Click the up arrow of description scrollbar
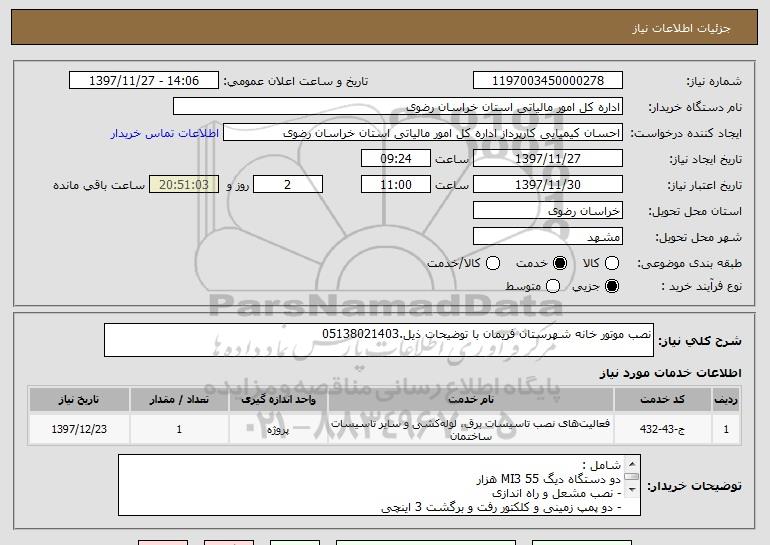This screenshot has height=545, width=770. click(632, 463)
